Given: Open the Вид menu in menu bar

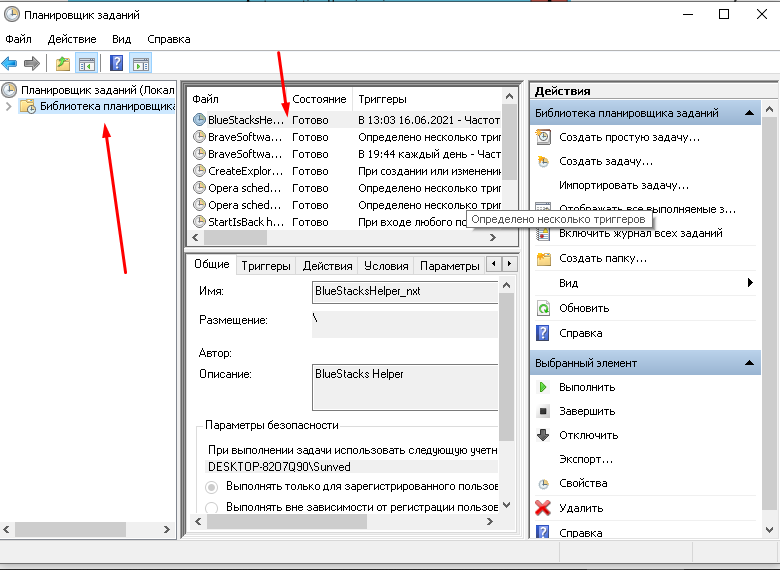Looking at the screenshot, I should pos(121,39).
